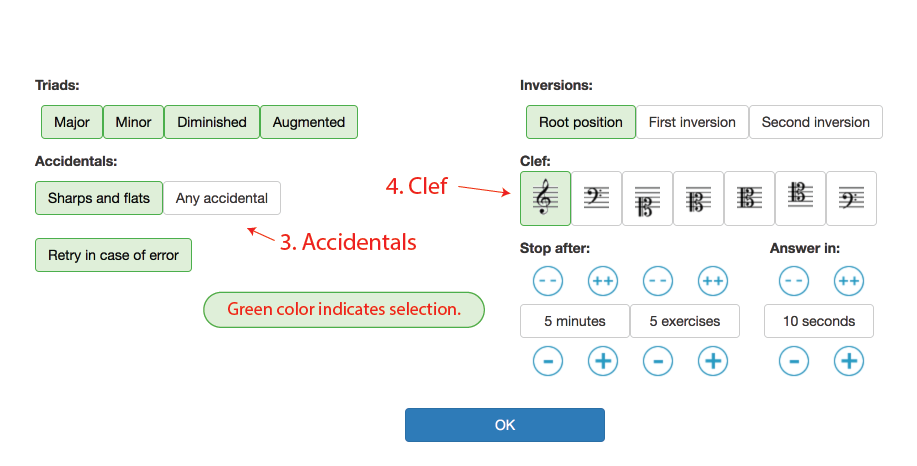Select the alto C clef
Image resolution: width=917 pixels, height=466 pixels.
click(749, 198)
